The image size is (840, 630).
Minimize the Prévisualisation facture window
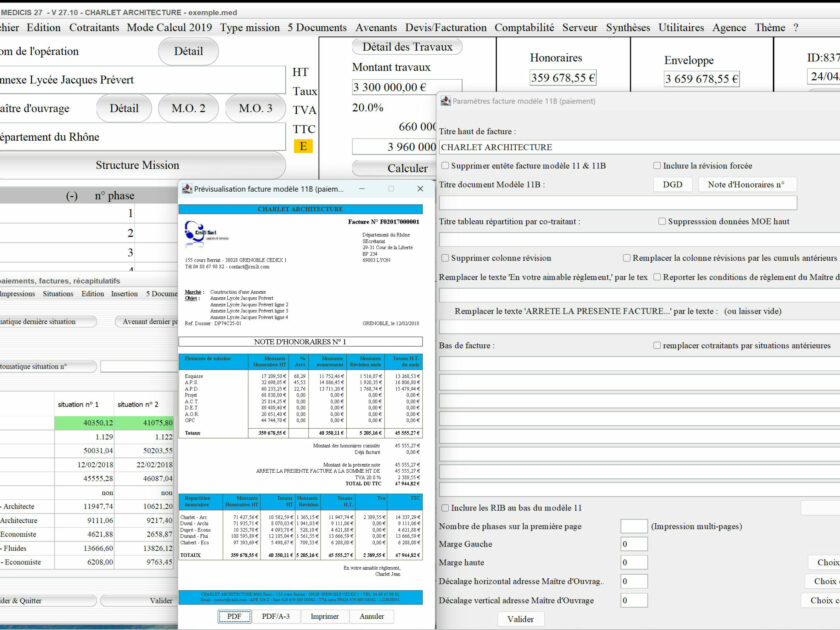tap(362, 189)
